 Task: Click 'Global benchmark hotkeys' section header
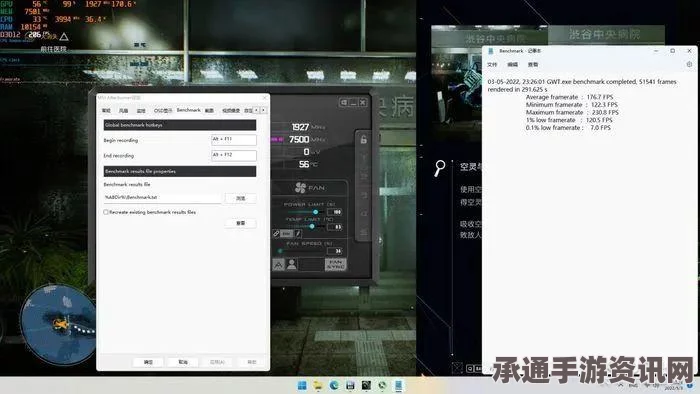pyautogui.click(x=179, y=125)
